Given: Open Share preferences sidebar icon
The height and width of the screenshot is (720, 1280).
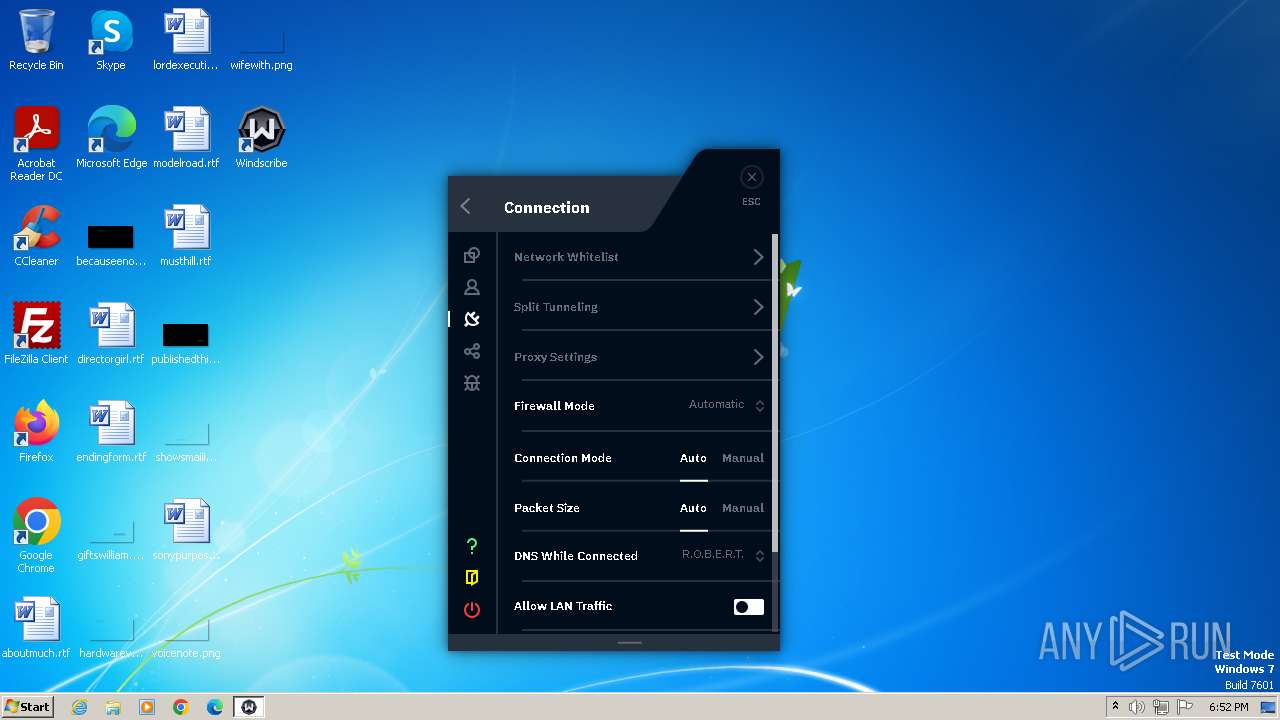Looking at the screenshot, I should 472,351.
